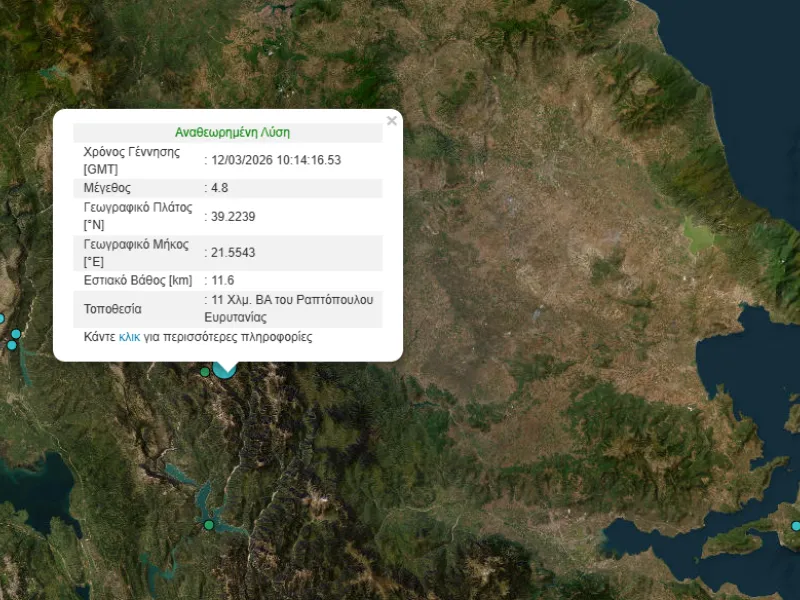Click the 'Μέγεθος' row label
This screenshot has height=600, width=800.
[x=107, y=188]
